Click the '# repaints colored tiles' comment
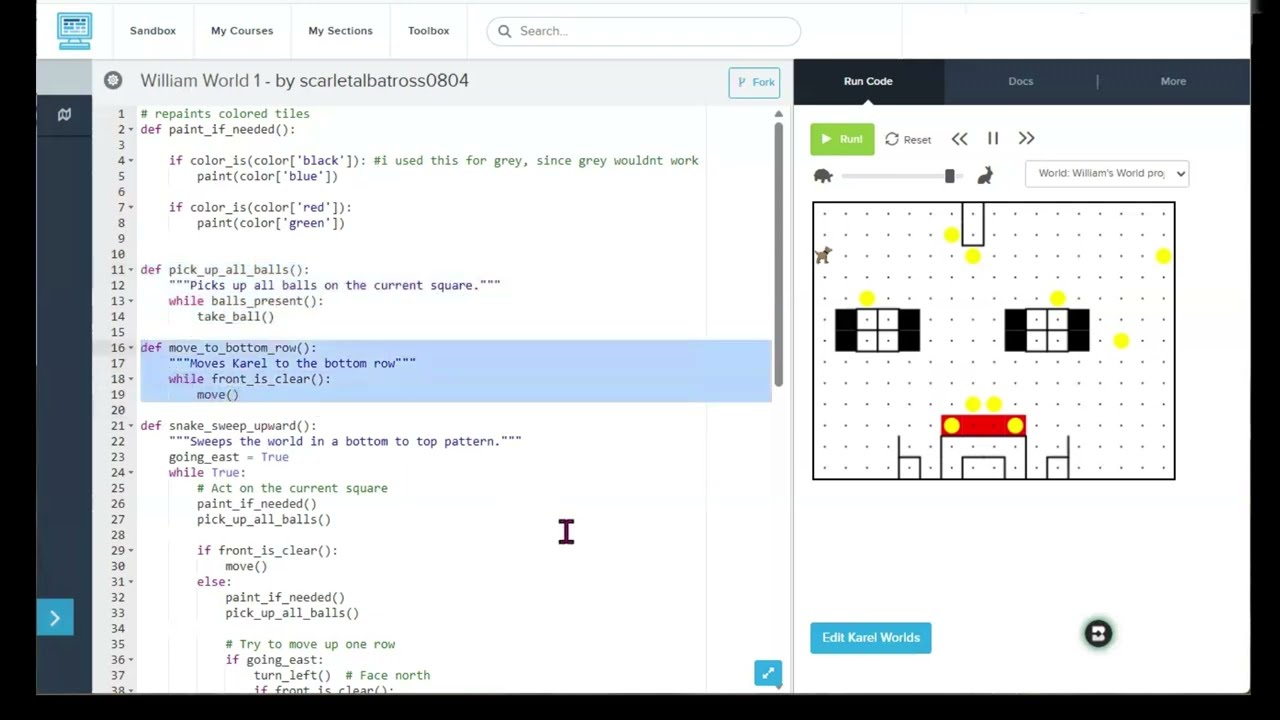1280x720 pixels. click(x=225, y=114)
